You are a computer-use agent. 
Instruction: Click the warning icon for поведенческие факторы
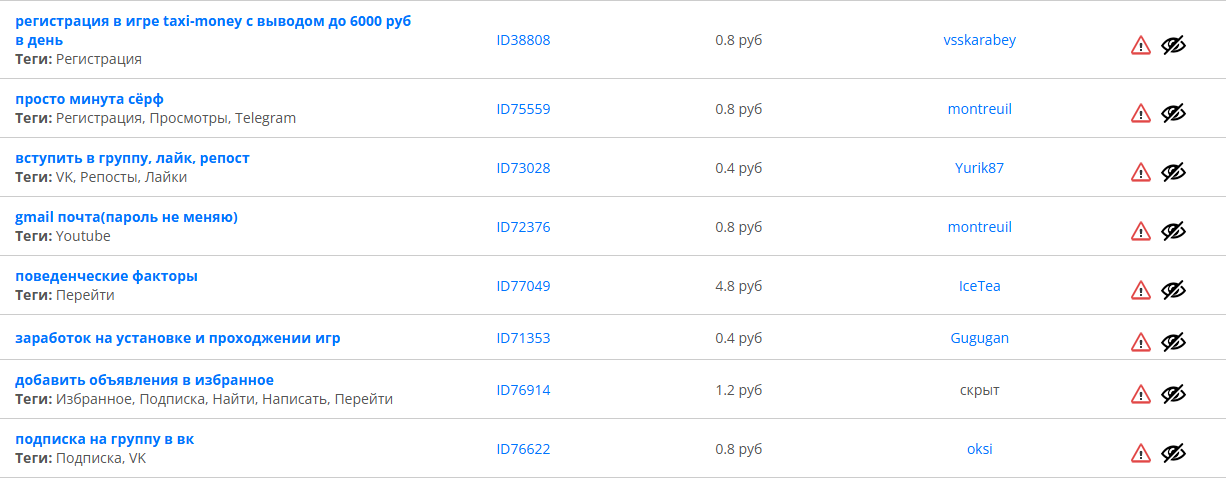[x=1141, y=290]
